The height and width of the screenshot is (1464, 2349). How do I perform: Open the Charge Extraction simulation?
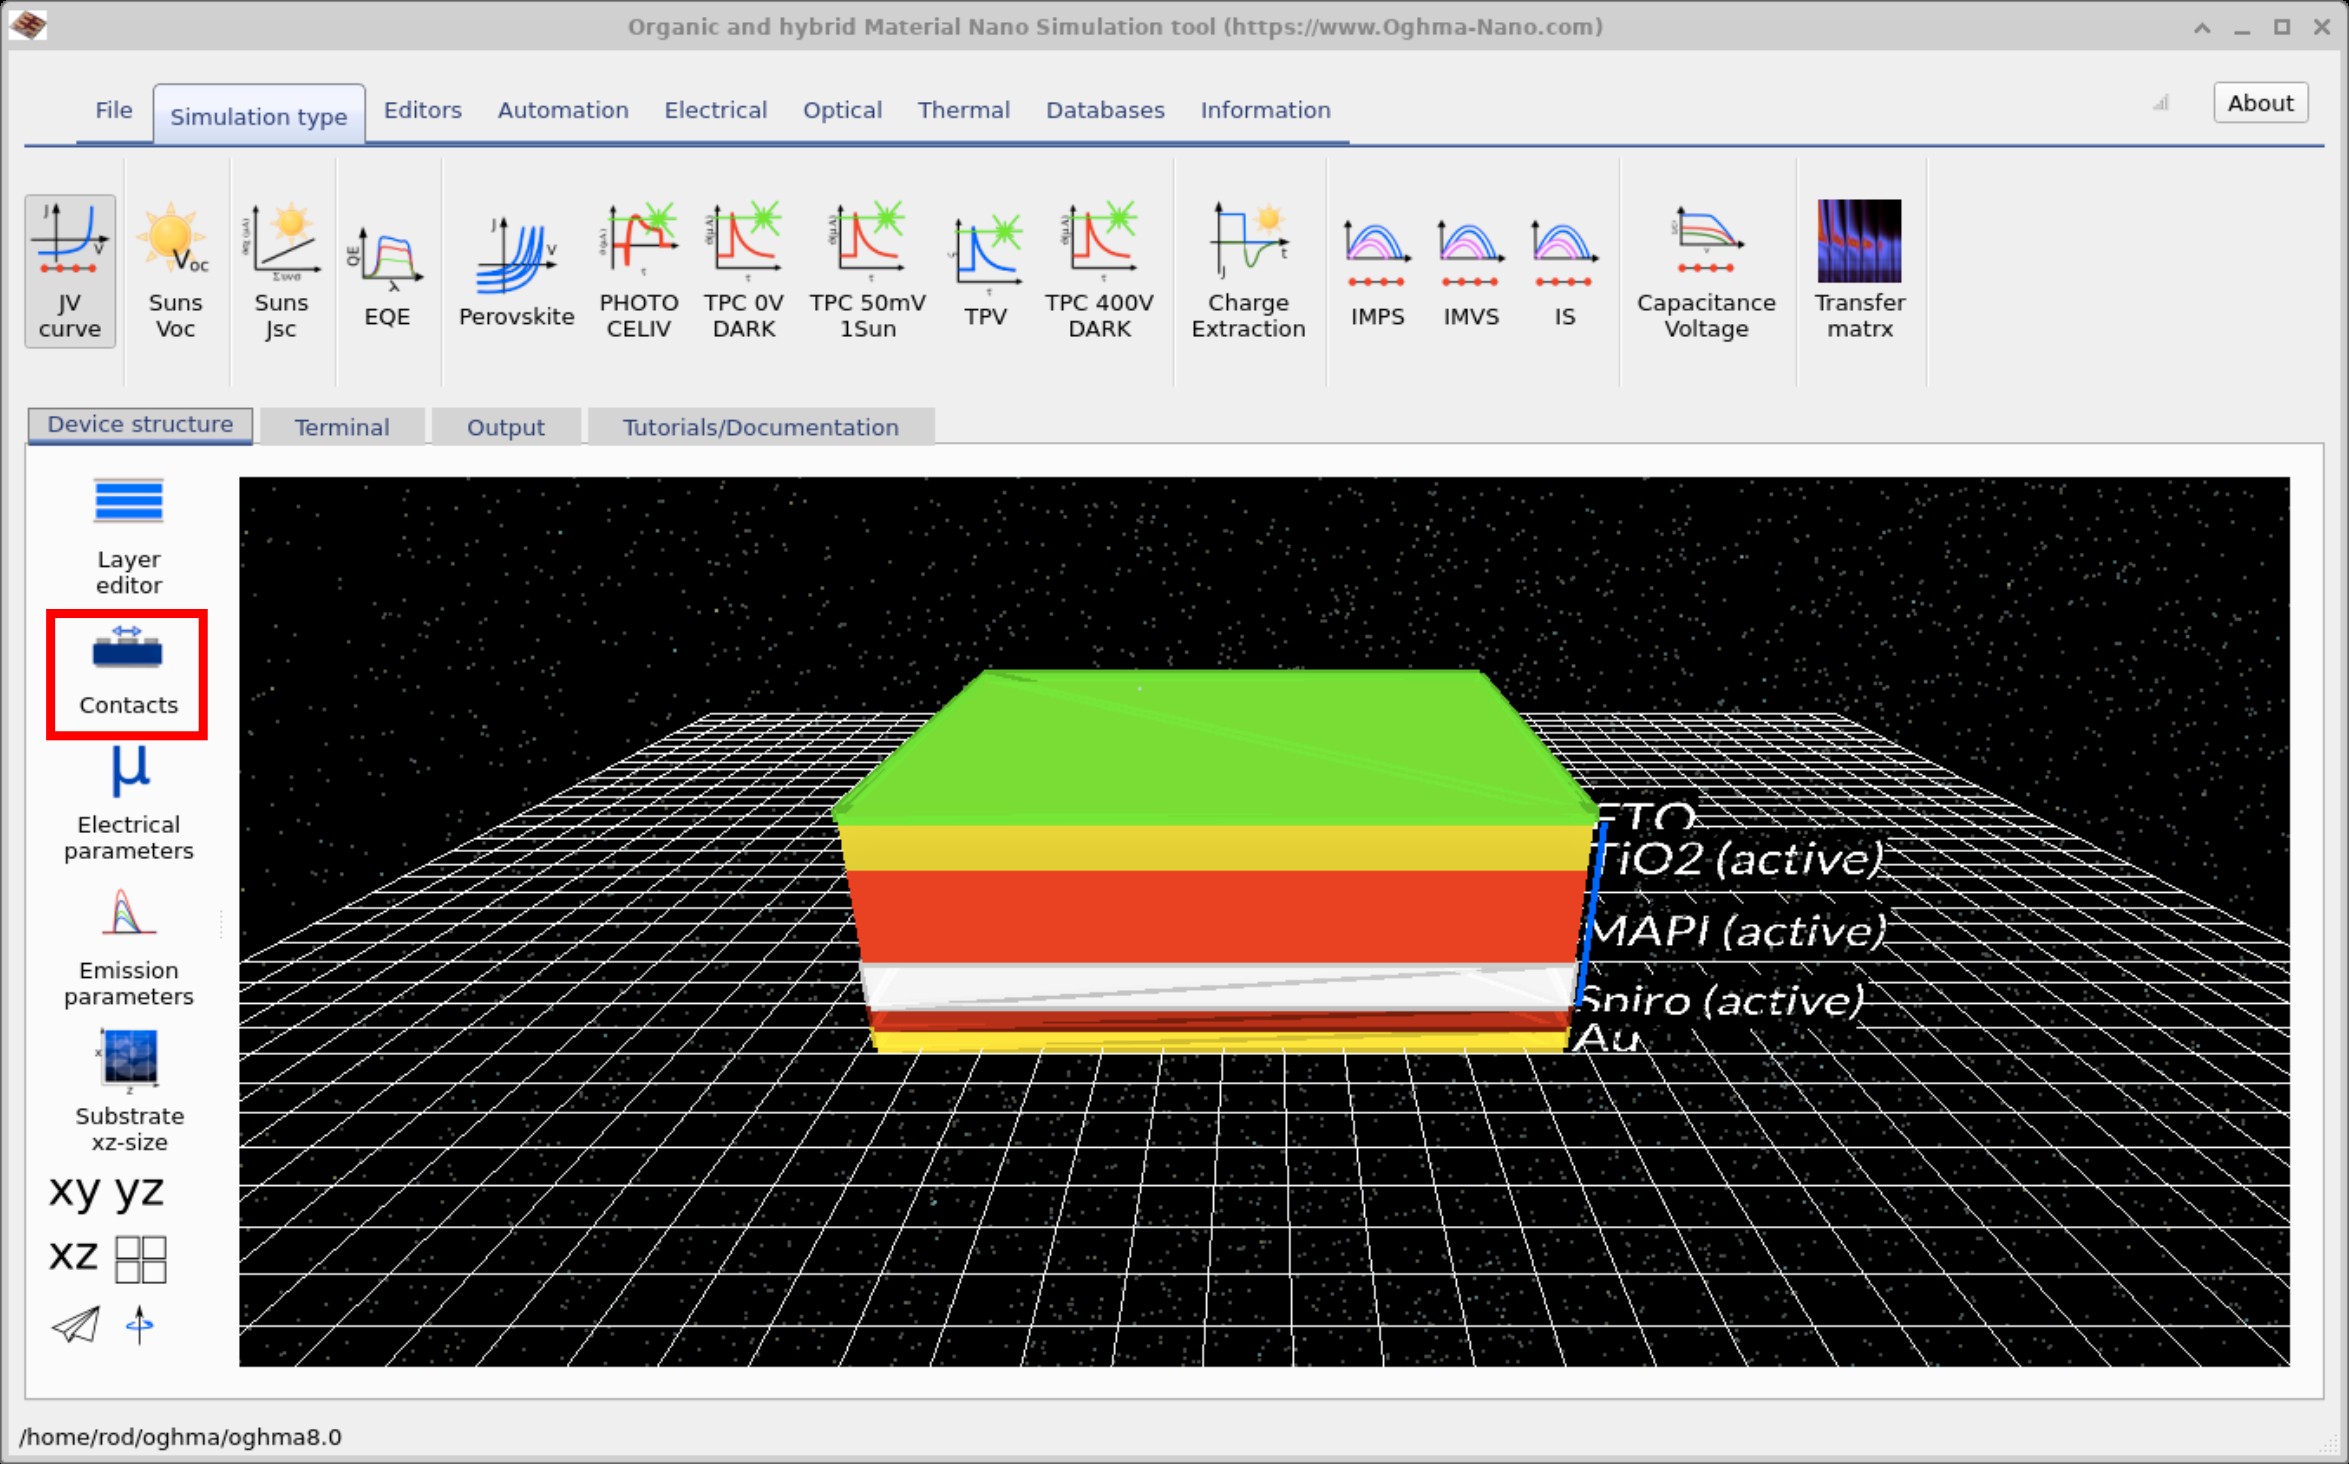point(1247,265)
